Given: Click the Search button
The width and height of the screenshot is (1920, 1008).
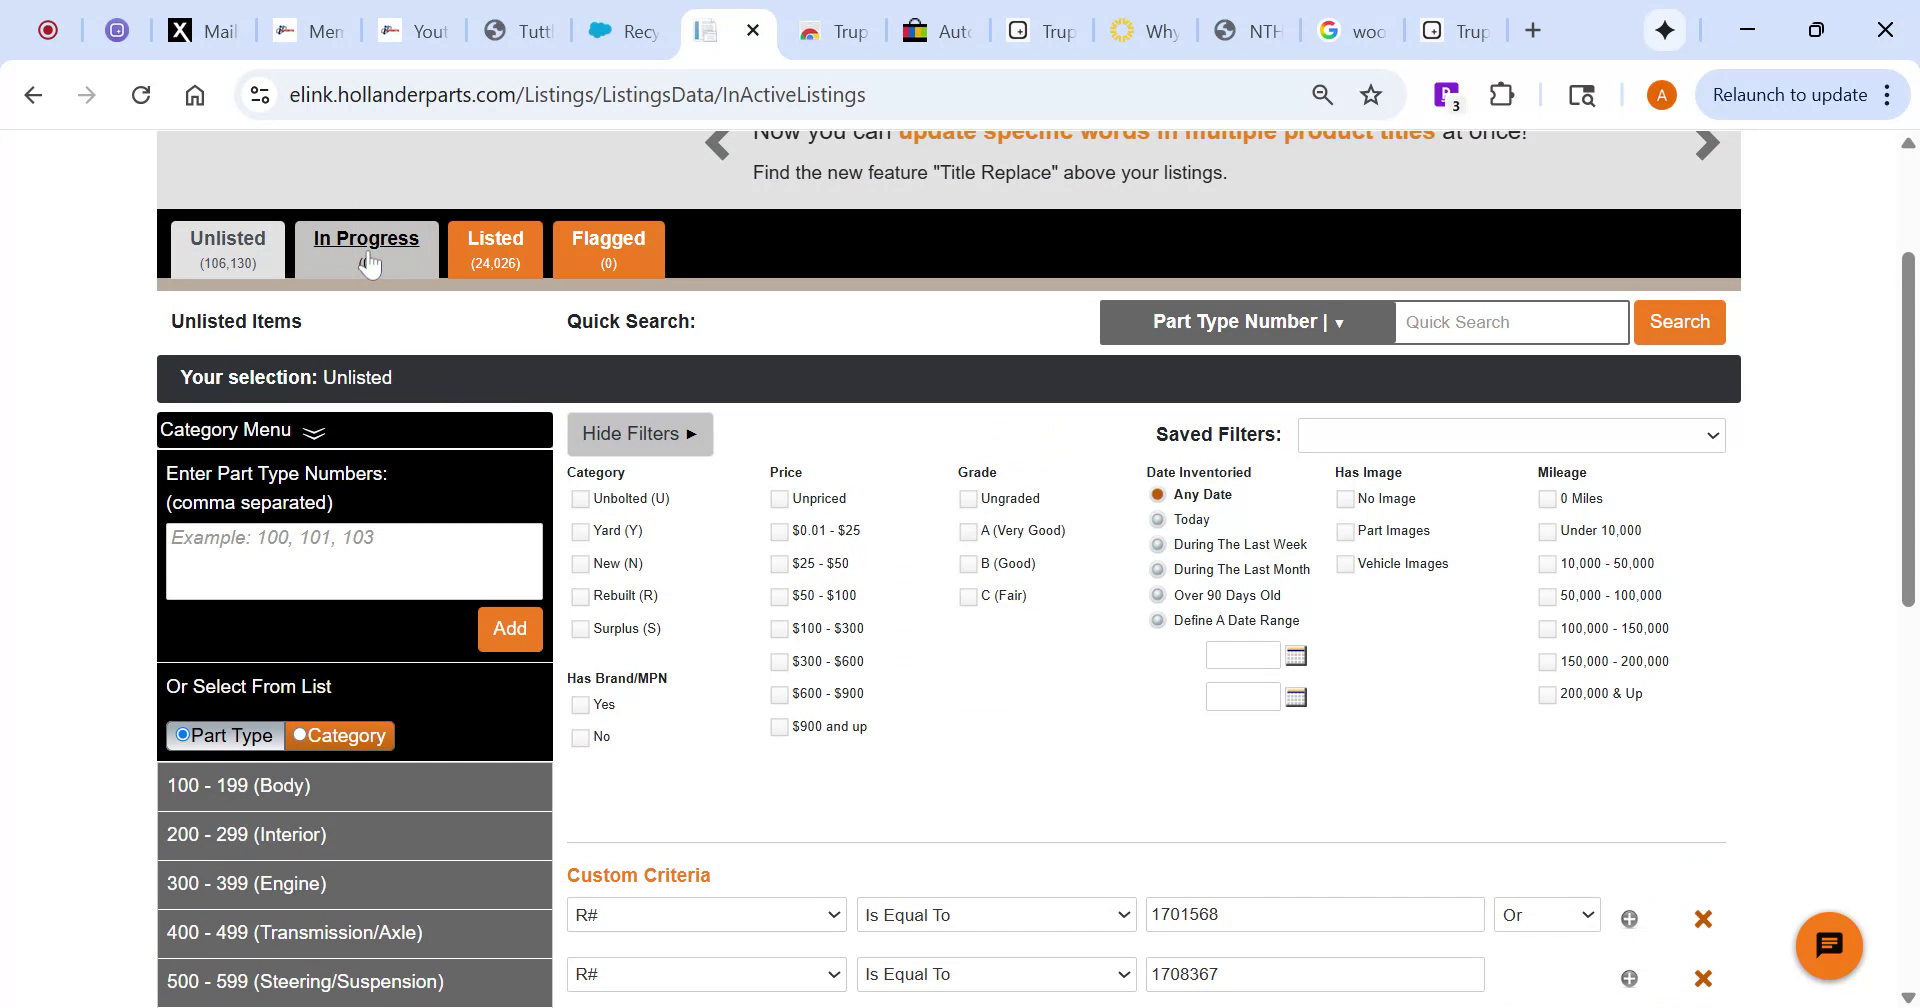Looking at the screenshot, I should pos(1679,322).
